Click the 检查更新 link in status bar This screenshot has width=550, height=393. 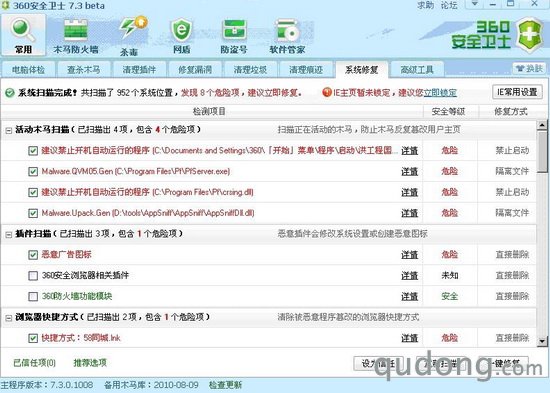click(x=225, y=385)
